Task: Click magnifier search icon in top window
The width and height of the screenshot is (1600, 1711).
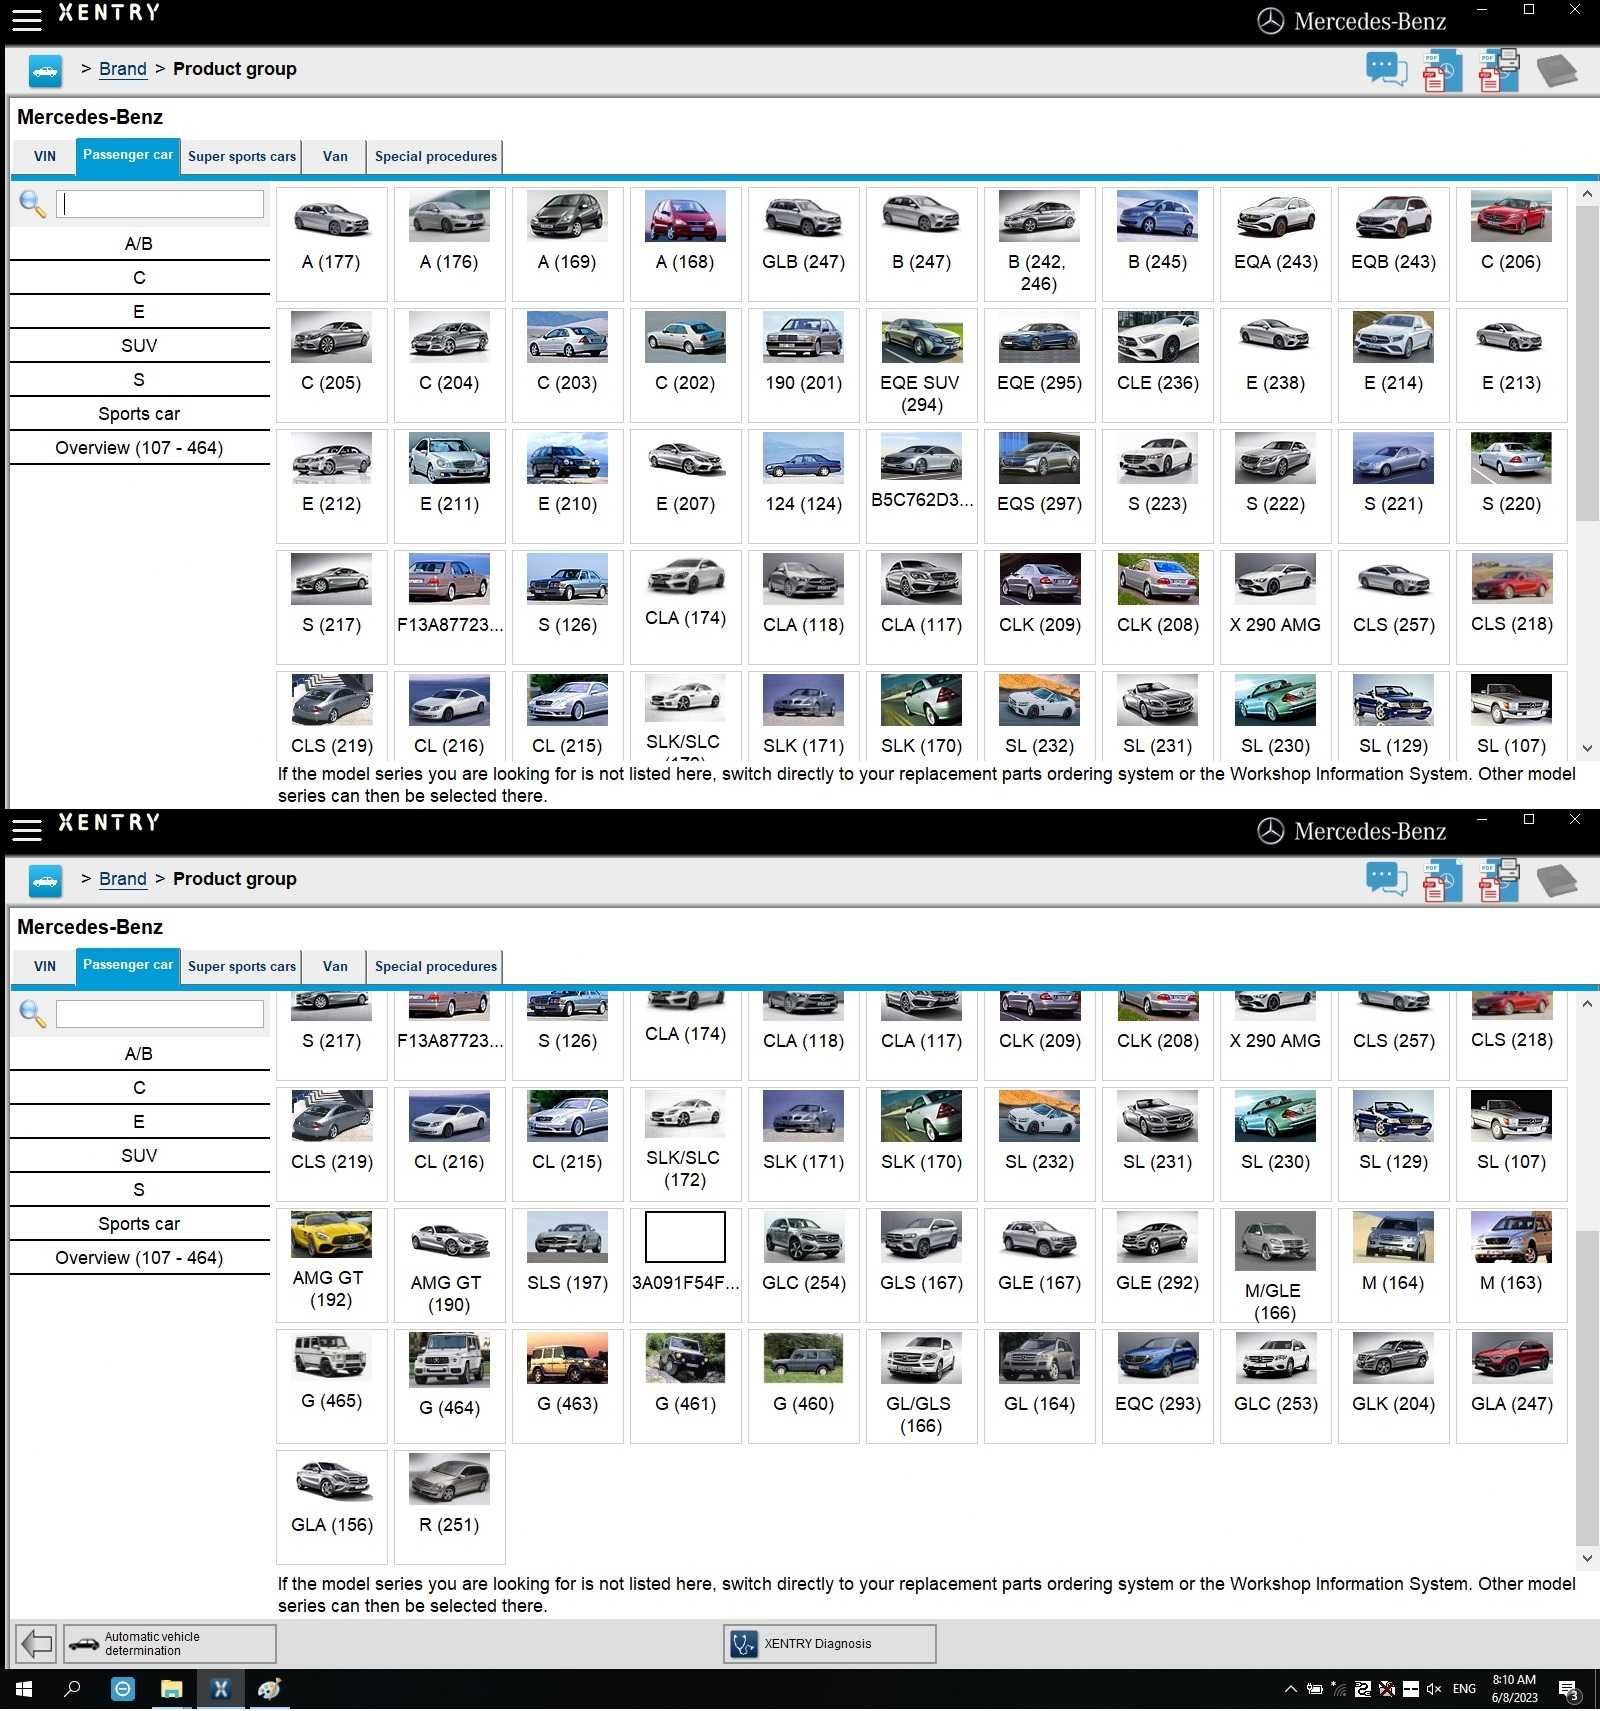Action: click(32, 204)
